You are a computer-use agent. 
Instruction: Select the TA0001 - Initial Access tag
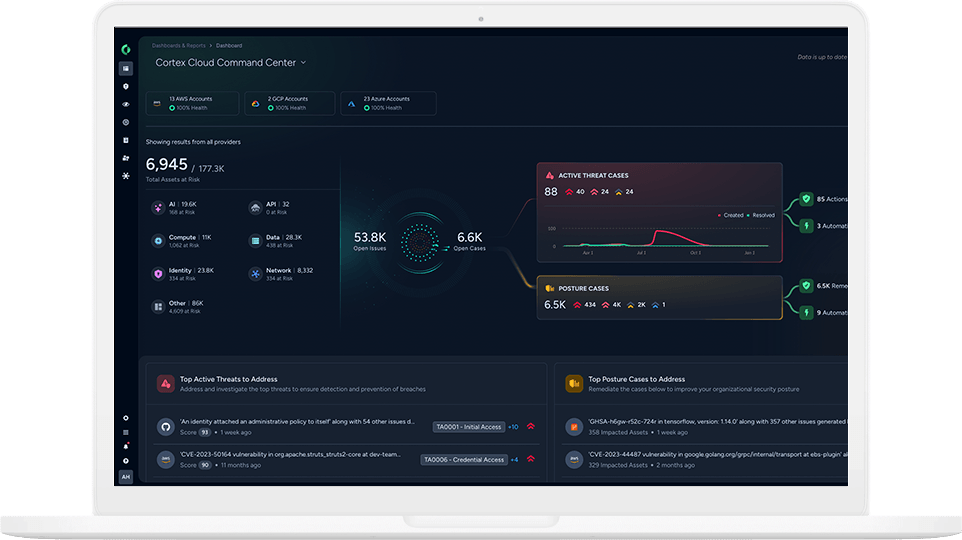coord(469,427)
